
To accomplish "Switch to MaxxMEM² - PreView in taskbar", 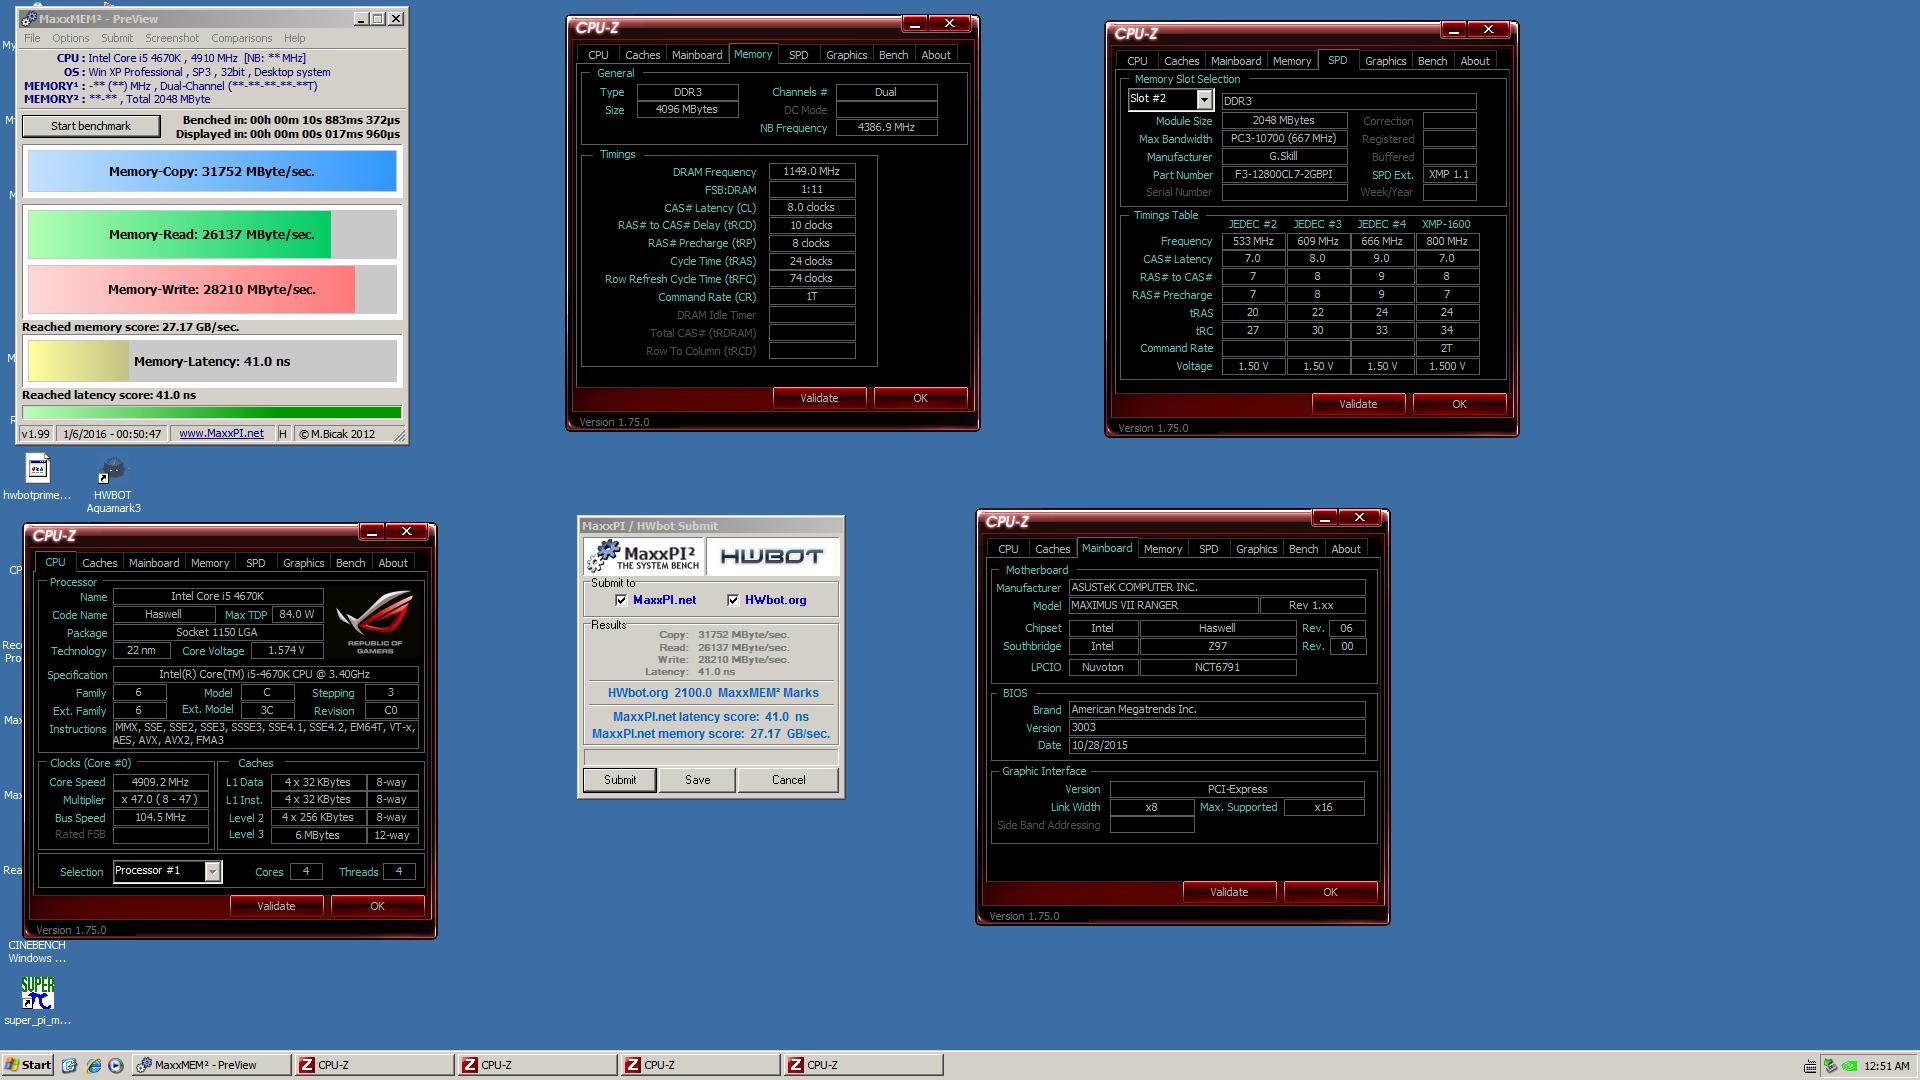I will (212, 1065).
